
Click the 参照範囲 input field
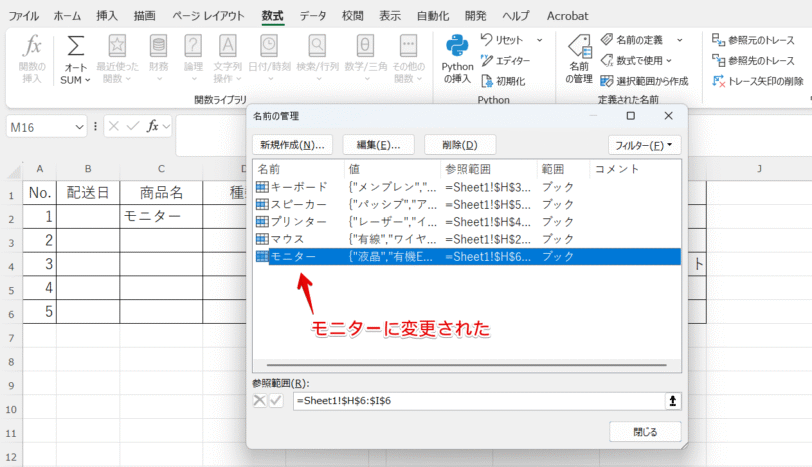click(479, 401)
